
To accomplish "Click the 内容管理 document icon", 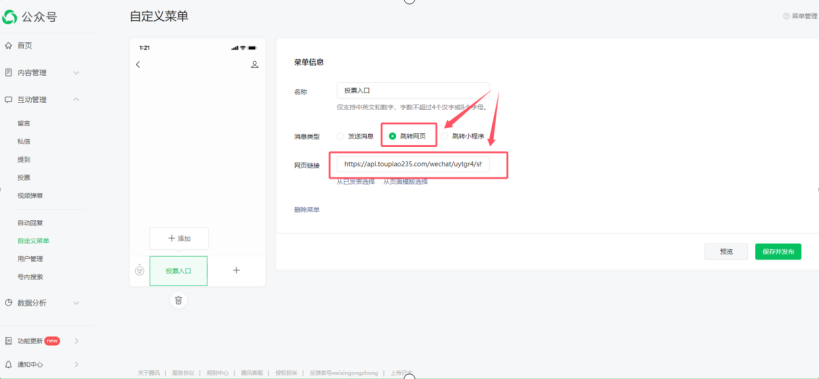I will point(8,73).
